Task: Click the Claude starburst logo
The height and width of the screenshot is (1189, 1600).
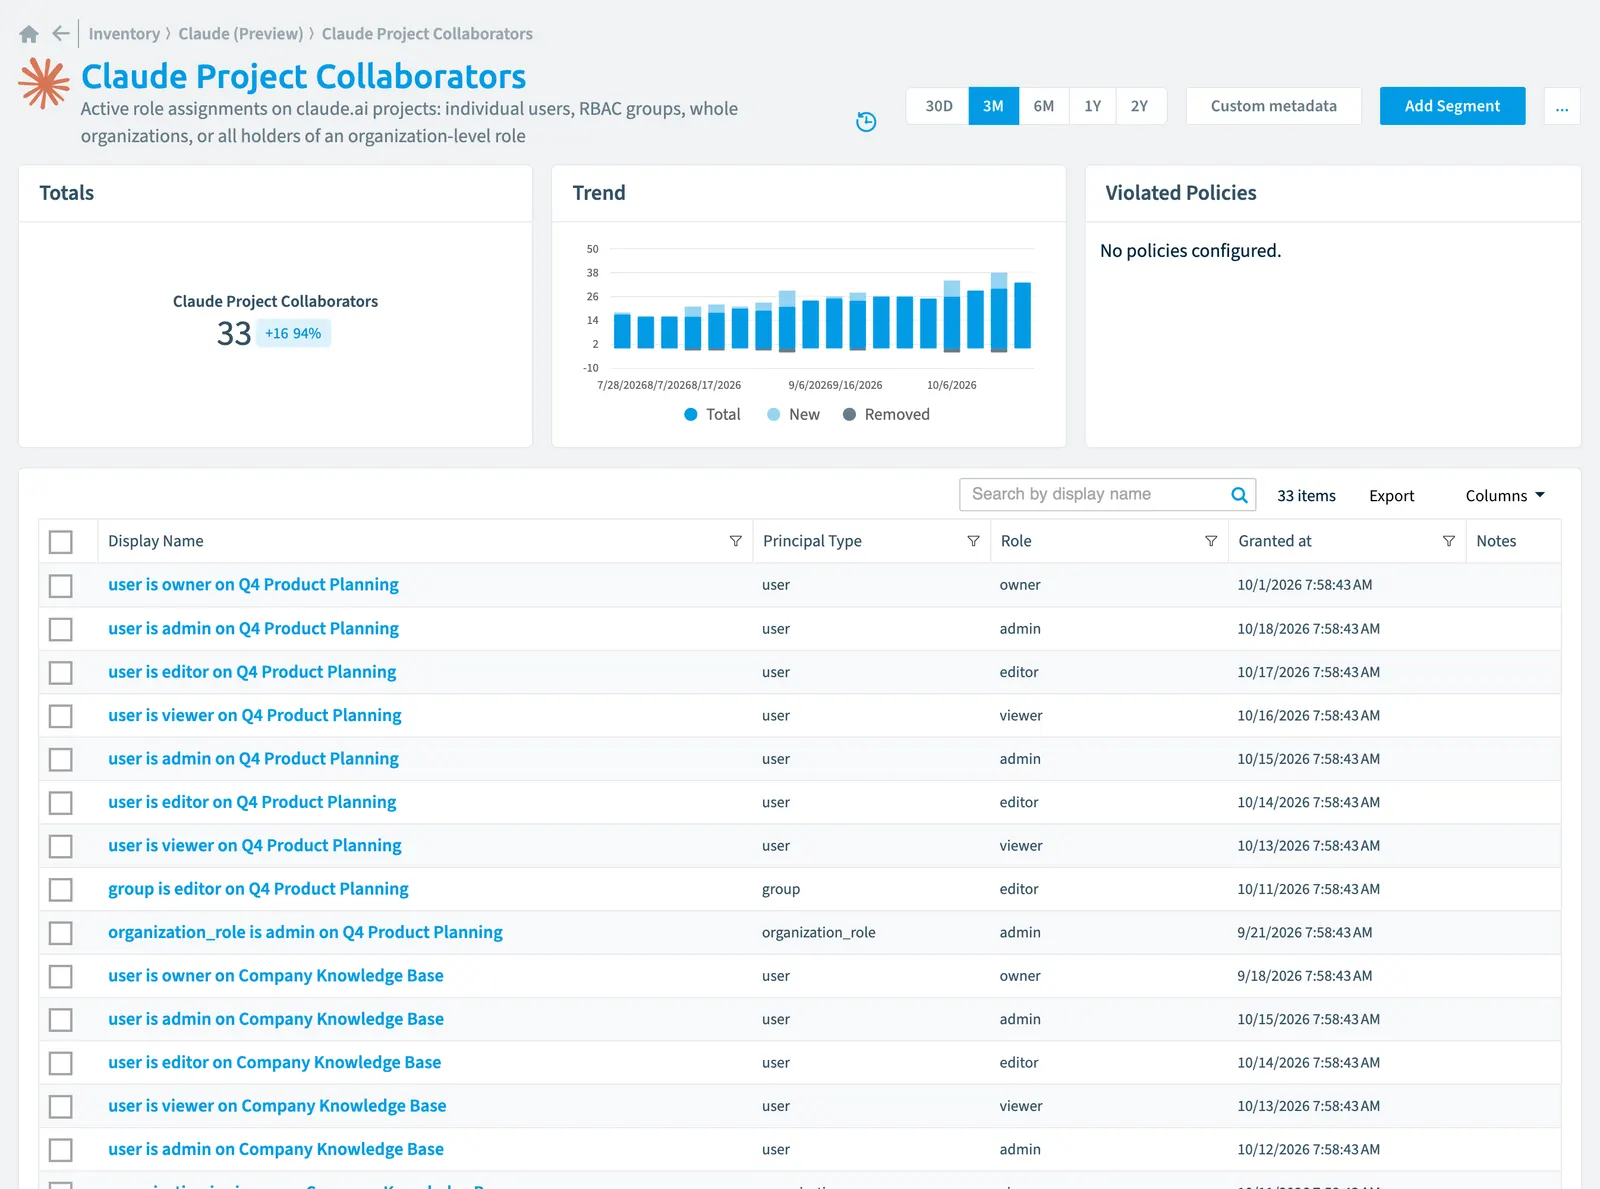Action: pos(44,83)
